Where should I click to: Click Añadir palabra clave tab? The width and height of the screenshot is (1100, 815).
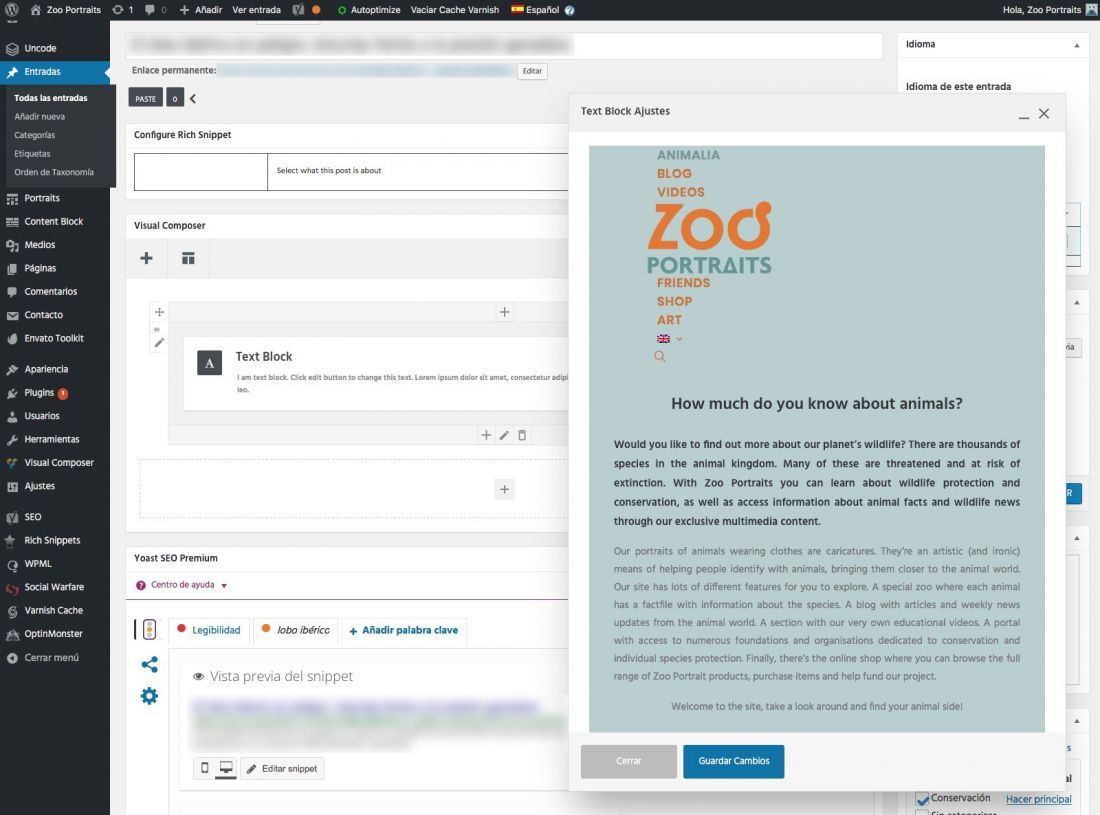pos(403,630)
